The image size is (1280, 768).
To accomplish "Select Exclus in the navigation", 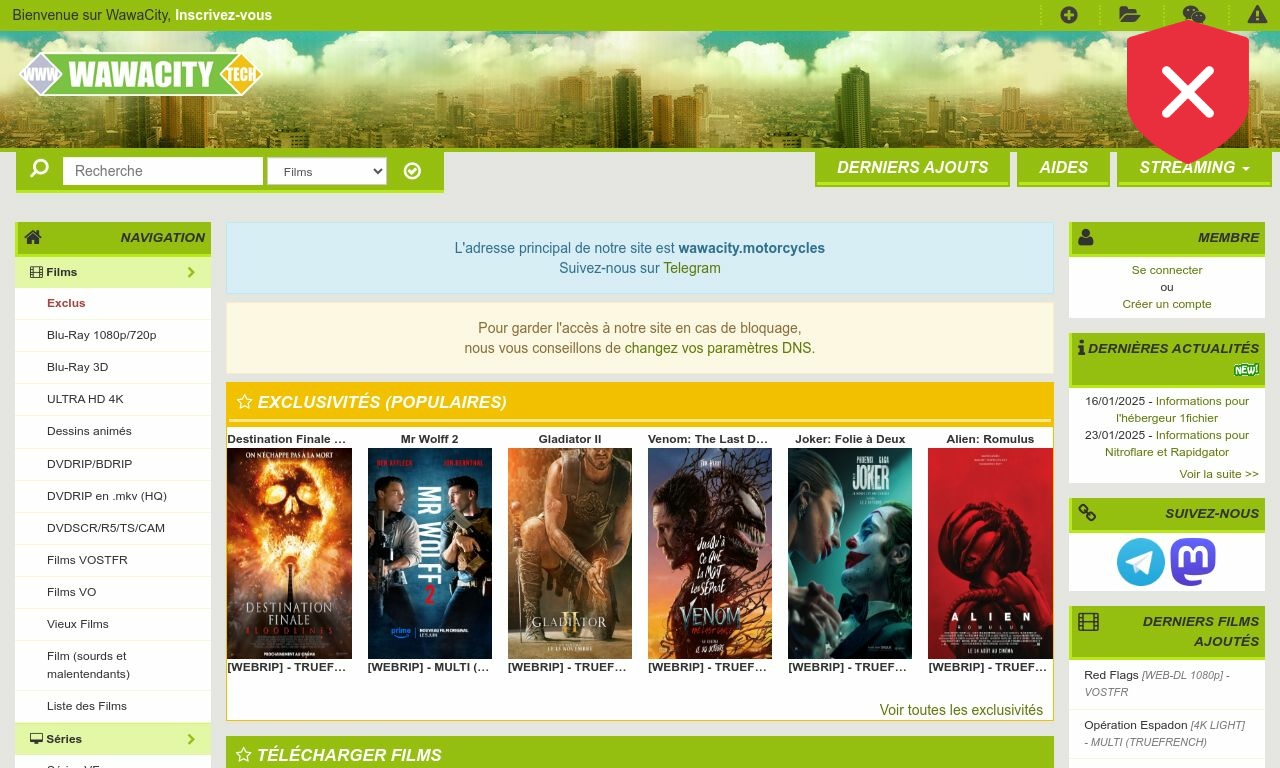I will click(66, 303).
